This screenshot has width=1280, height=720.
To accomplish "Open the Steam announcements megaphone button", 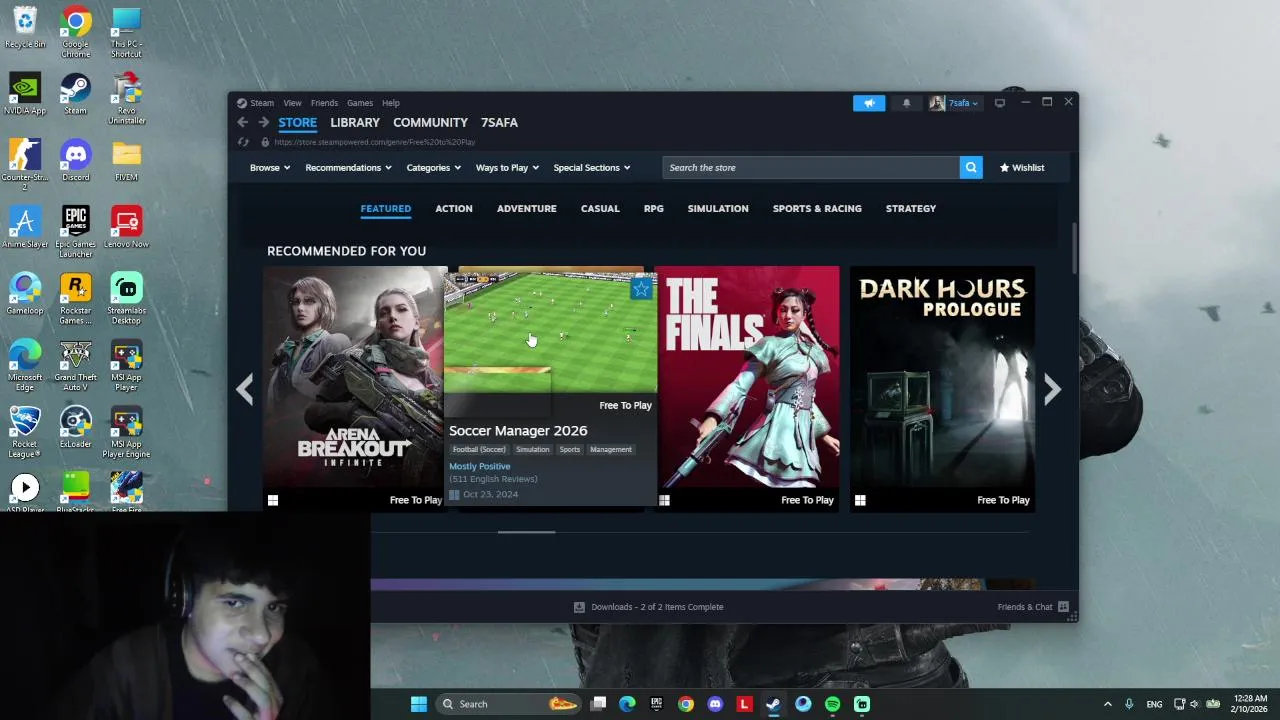I will (x=869, y=103).
